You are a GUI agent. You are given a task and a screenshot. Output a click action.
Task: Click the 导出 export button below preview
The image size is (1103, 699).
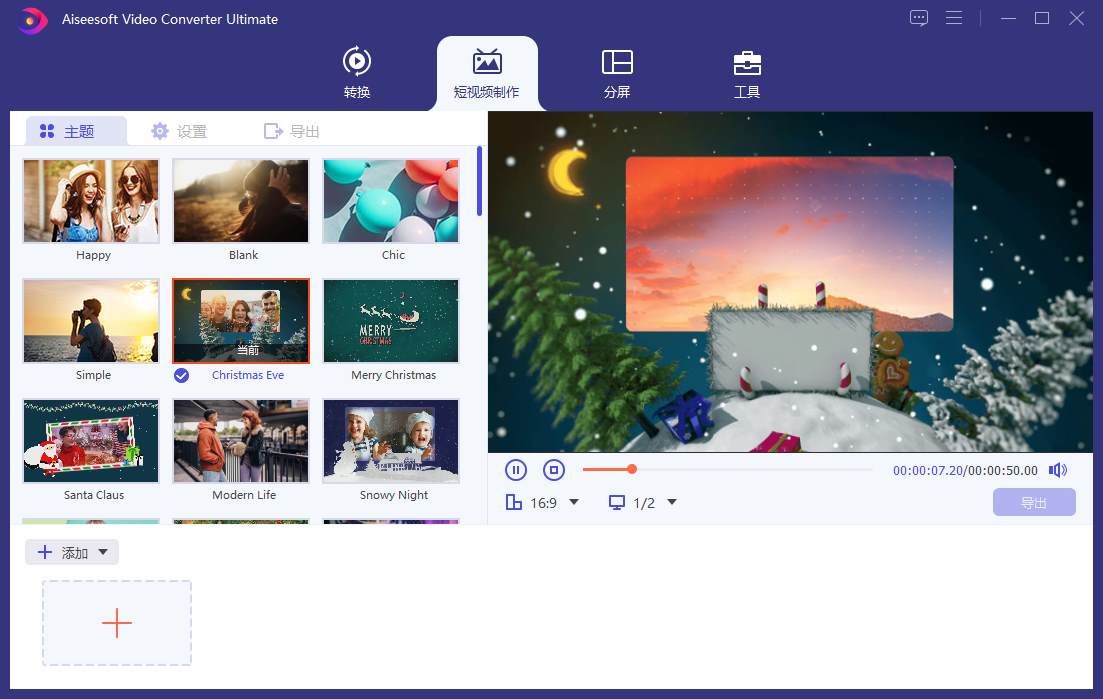tap(1034, 503)
